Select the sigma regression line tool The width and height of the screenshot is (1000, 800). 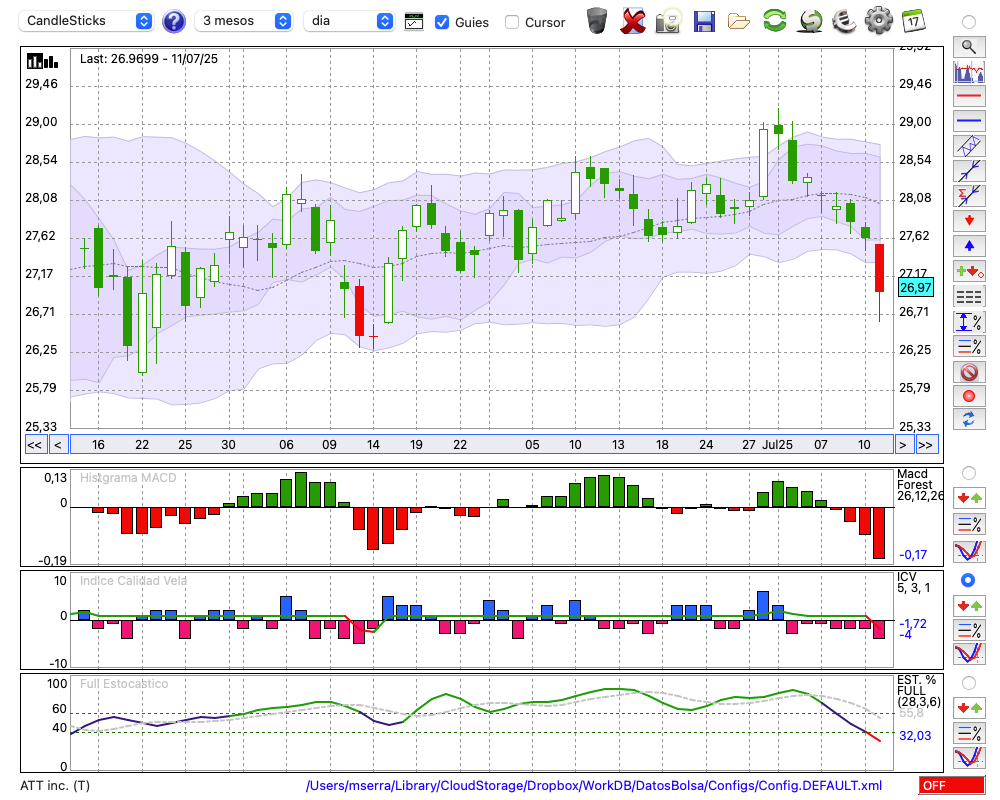click(969, 195)
